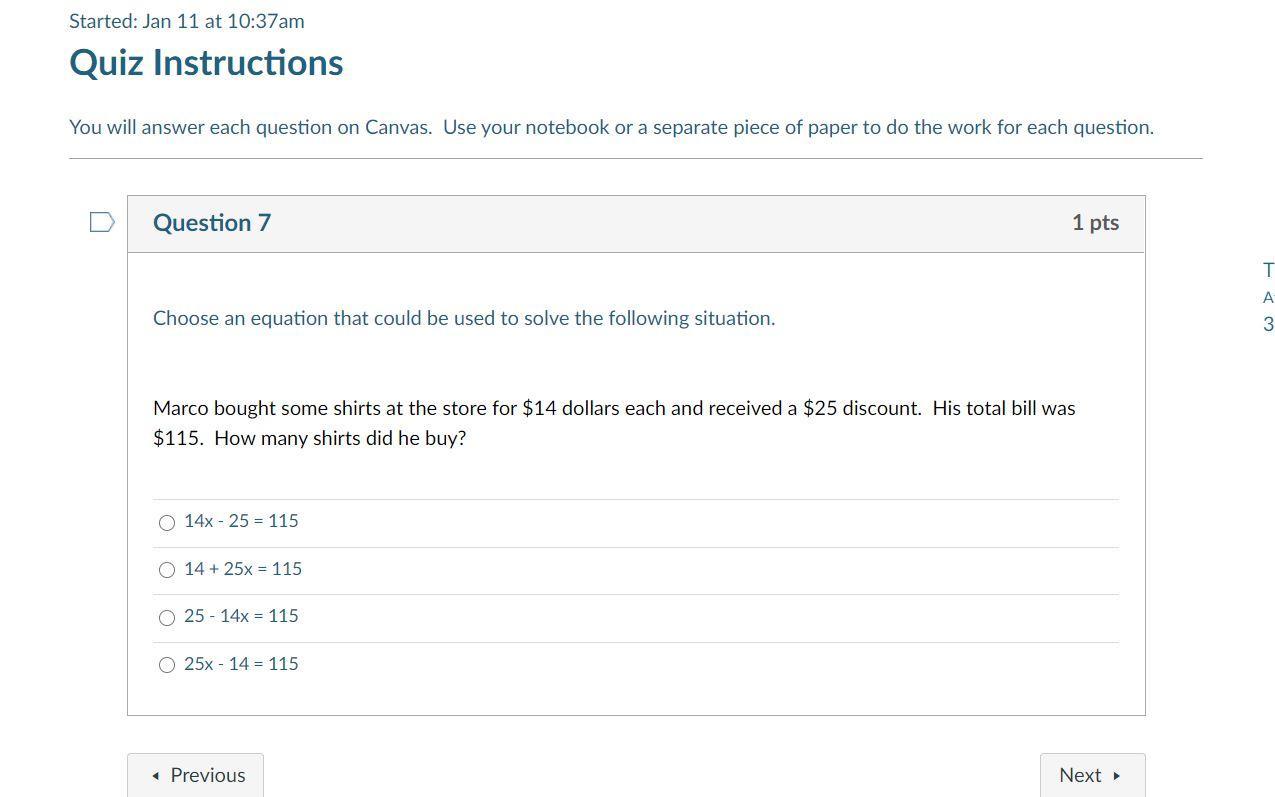
Task: Click the answer label text 14 + 25x = 115
Action: [x=243, y=569]
